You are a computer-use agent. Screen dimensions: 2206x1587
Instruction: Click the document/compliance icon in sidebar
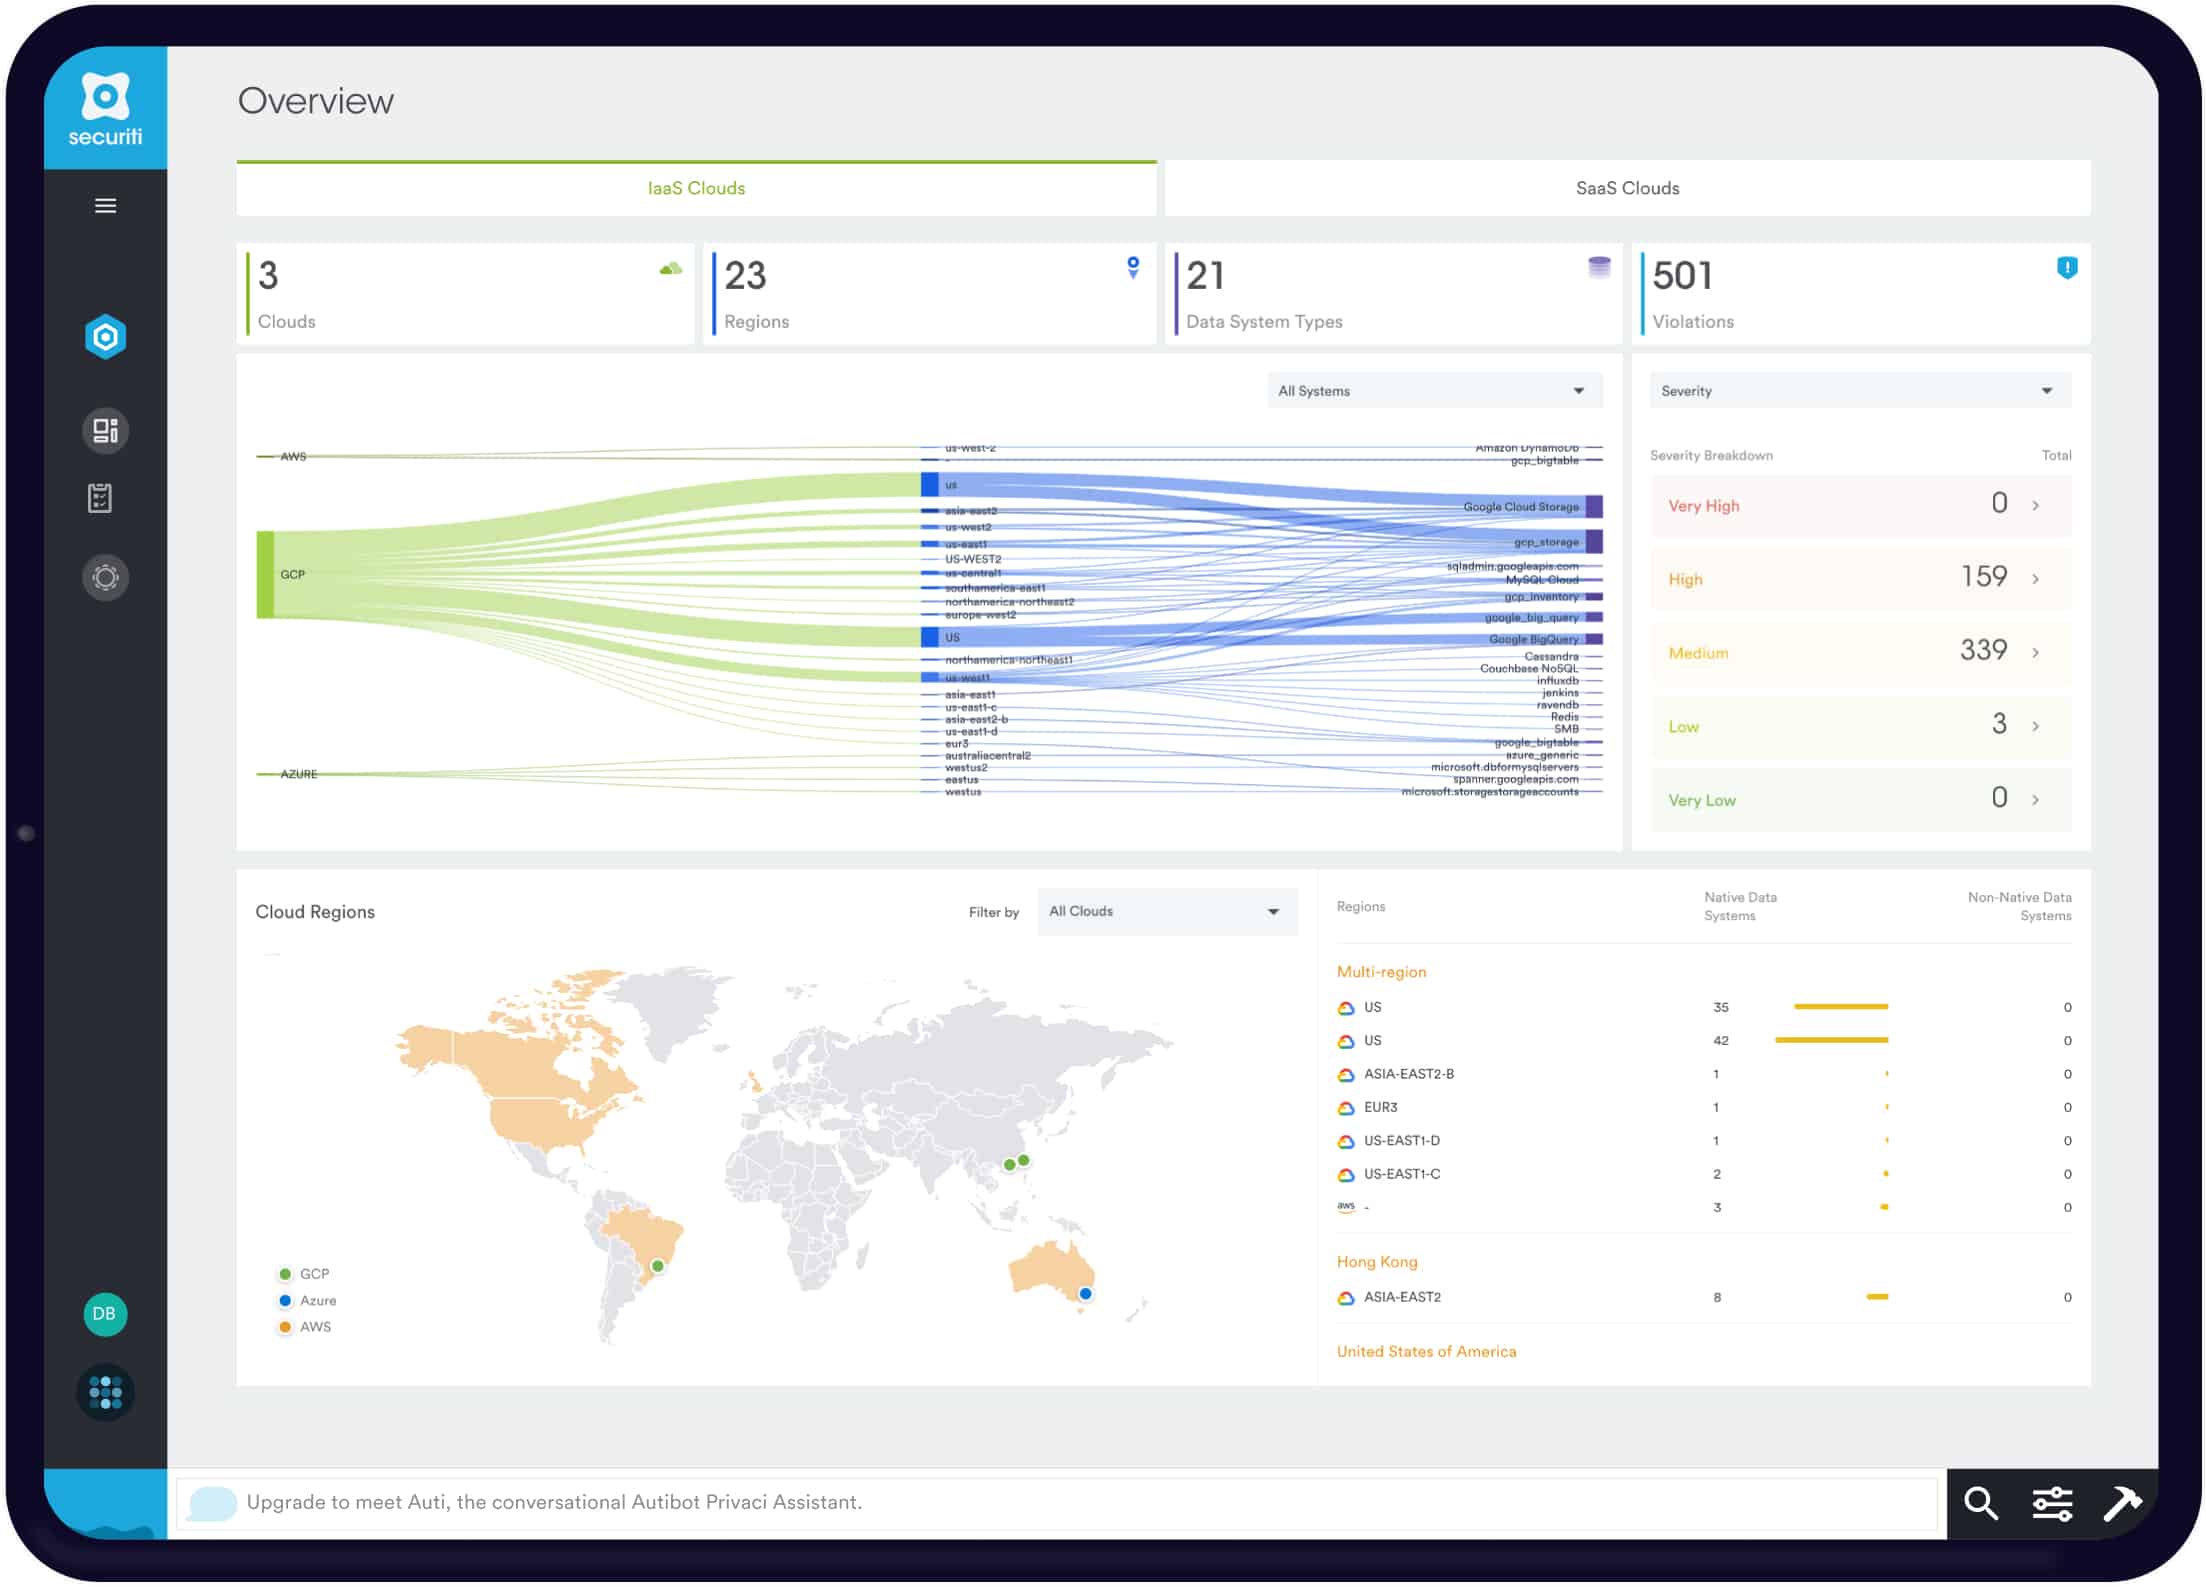point(104,498)
